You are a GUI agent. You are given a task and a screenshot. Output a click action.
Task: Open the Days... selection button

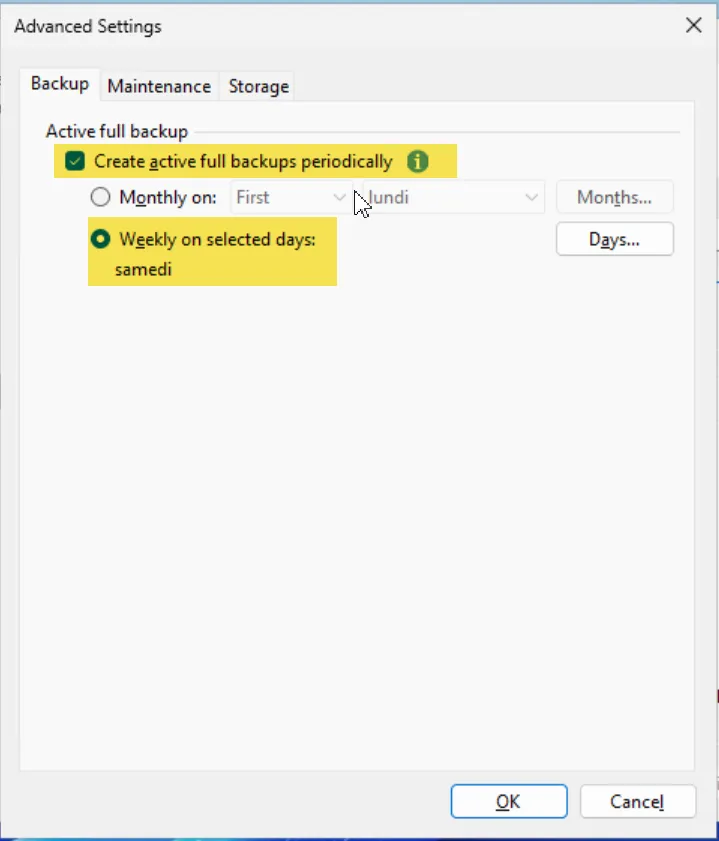pyautogui.click(x=614, y=239)
